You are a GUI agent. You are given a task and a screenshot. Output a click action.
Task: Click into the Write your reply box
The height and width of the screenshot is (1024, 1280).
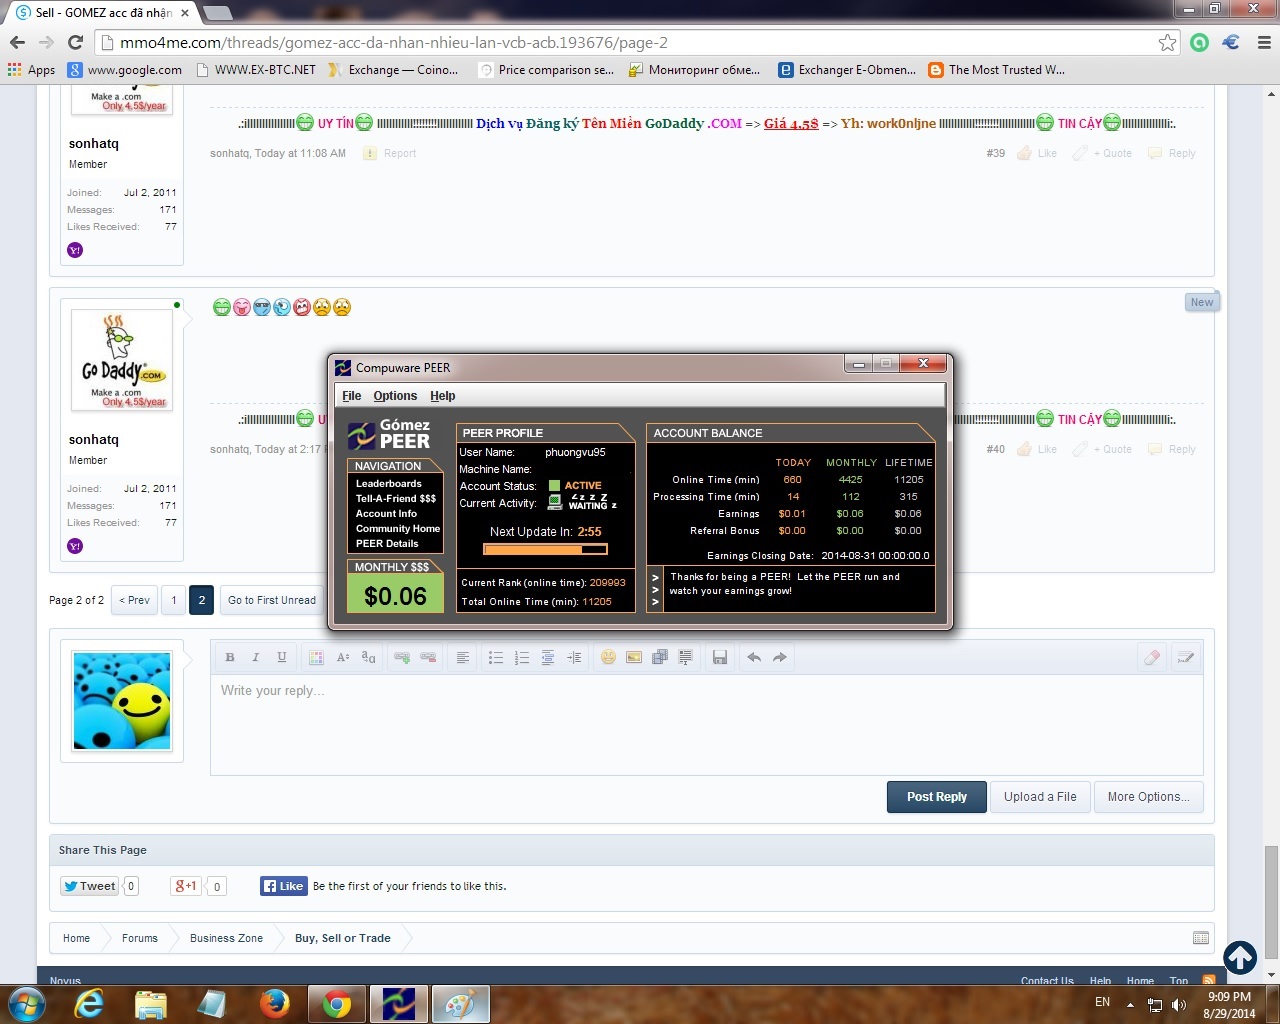[x=706, y=725]
